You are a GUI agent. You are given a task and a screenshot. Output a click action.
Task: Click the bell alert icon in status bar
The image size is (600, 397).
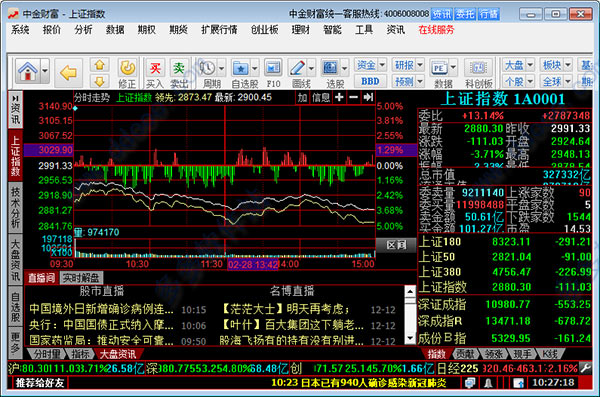(488, 383)
